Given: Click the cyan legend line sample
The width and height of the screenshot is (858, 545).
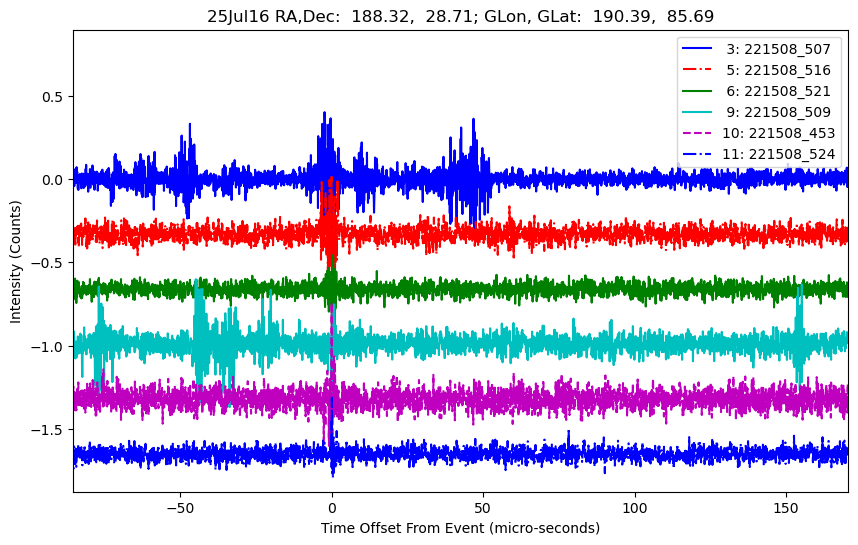Looking at the screenshot, I should (697, 112).
